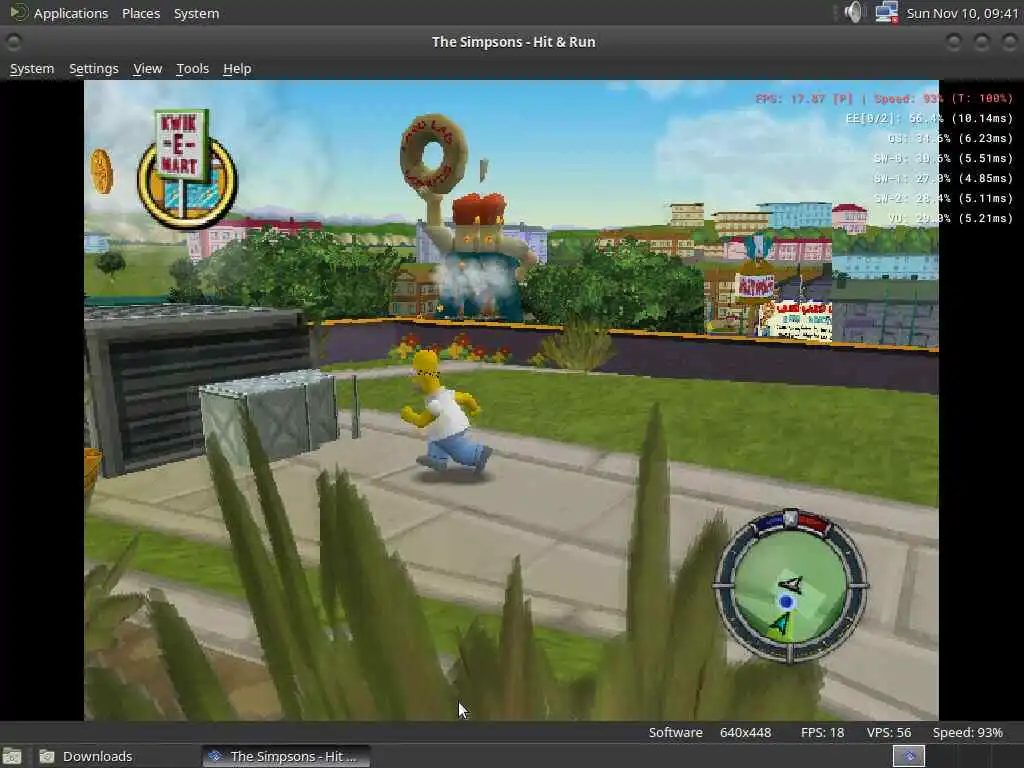Screen dimensions: 1024x768
Task: Open the top panel System menu
Action: click(x=197, y=13)
